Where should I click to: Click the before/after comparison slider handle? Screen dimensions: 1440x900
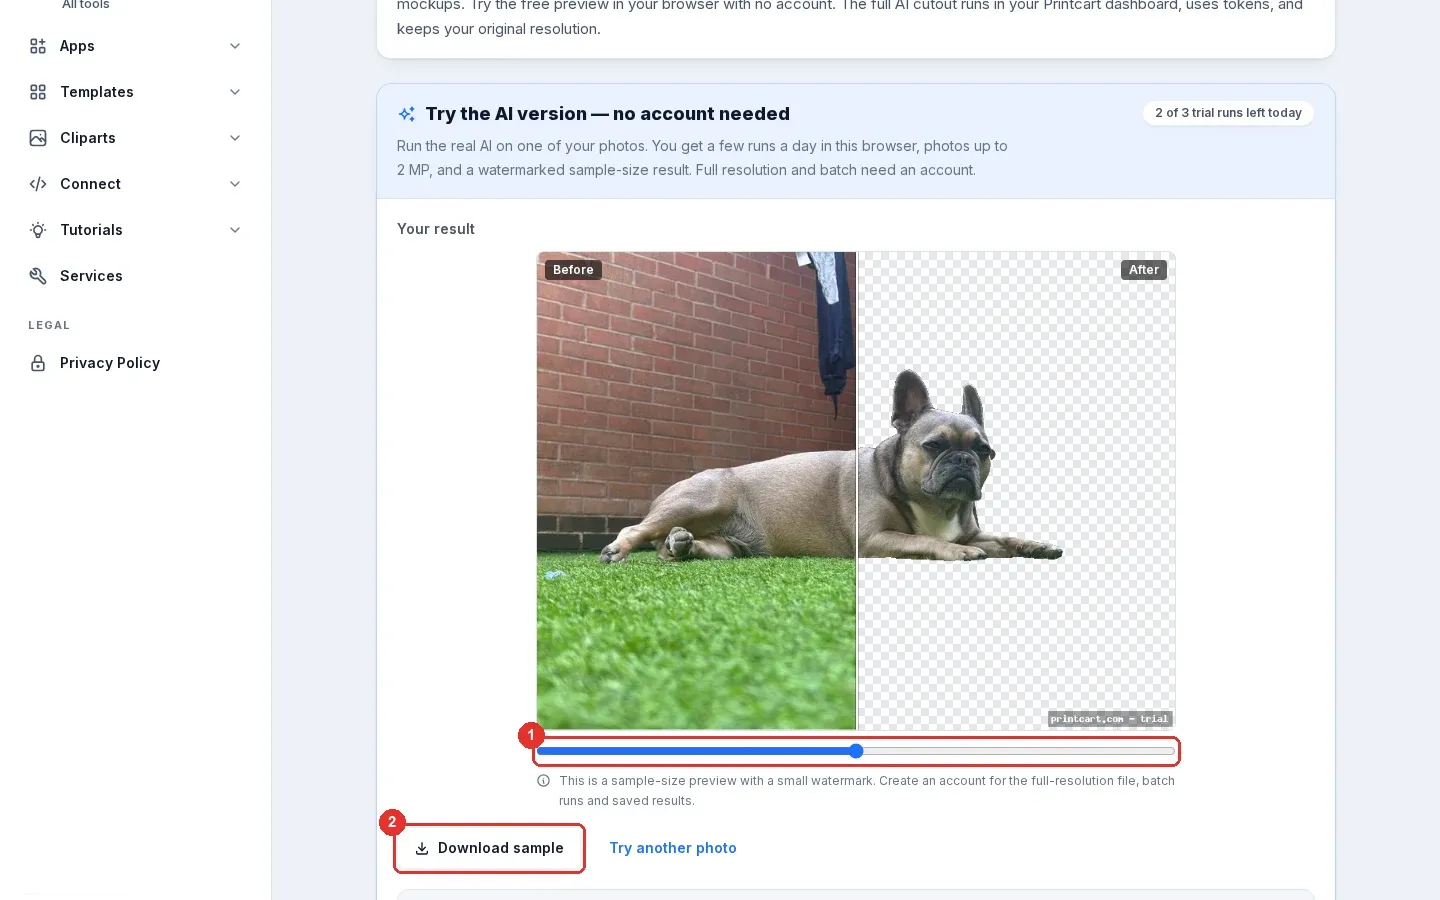pos(856,751)
